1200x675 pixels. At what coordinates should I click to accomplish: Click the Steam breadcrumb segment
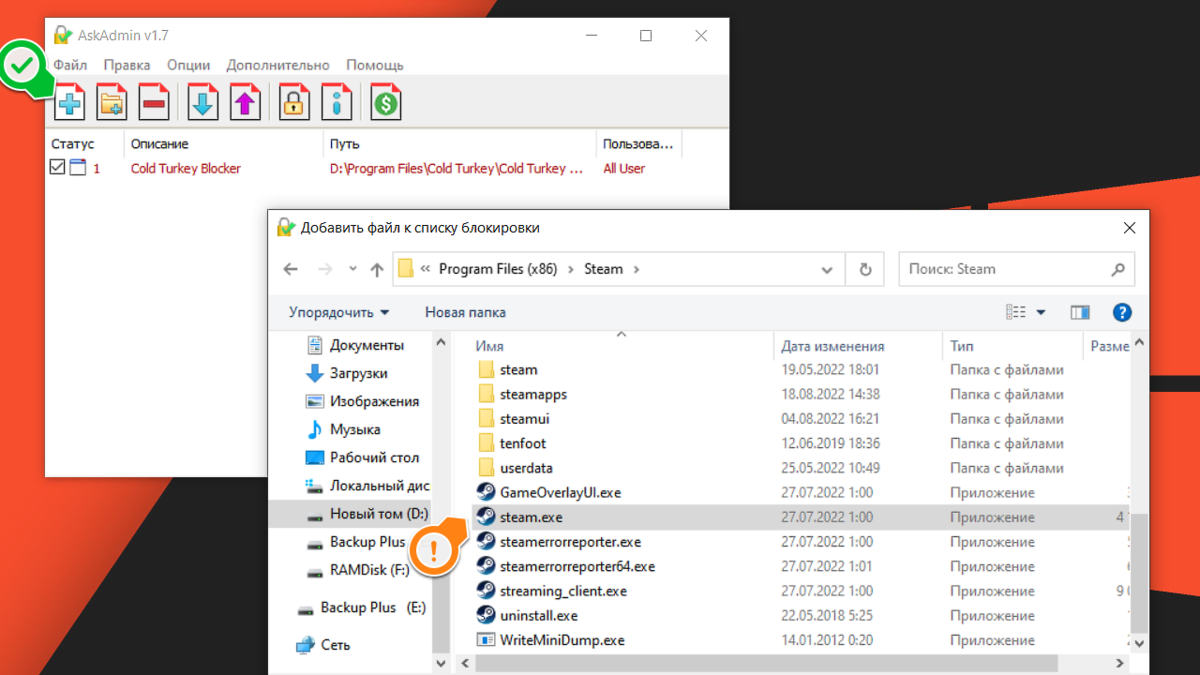tap(603, 269)
